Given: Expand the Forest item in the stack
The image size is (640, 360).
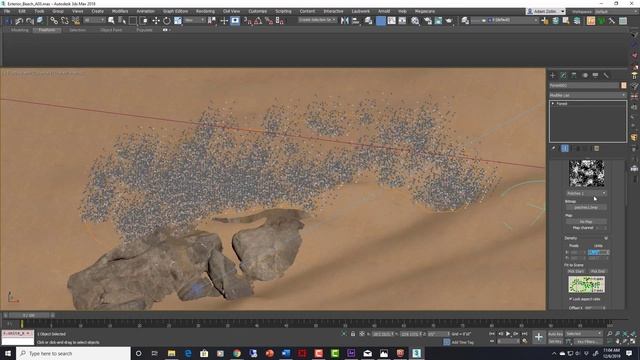Looking at the screenshot, I should 553,104.
